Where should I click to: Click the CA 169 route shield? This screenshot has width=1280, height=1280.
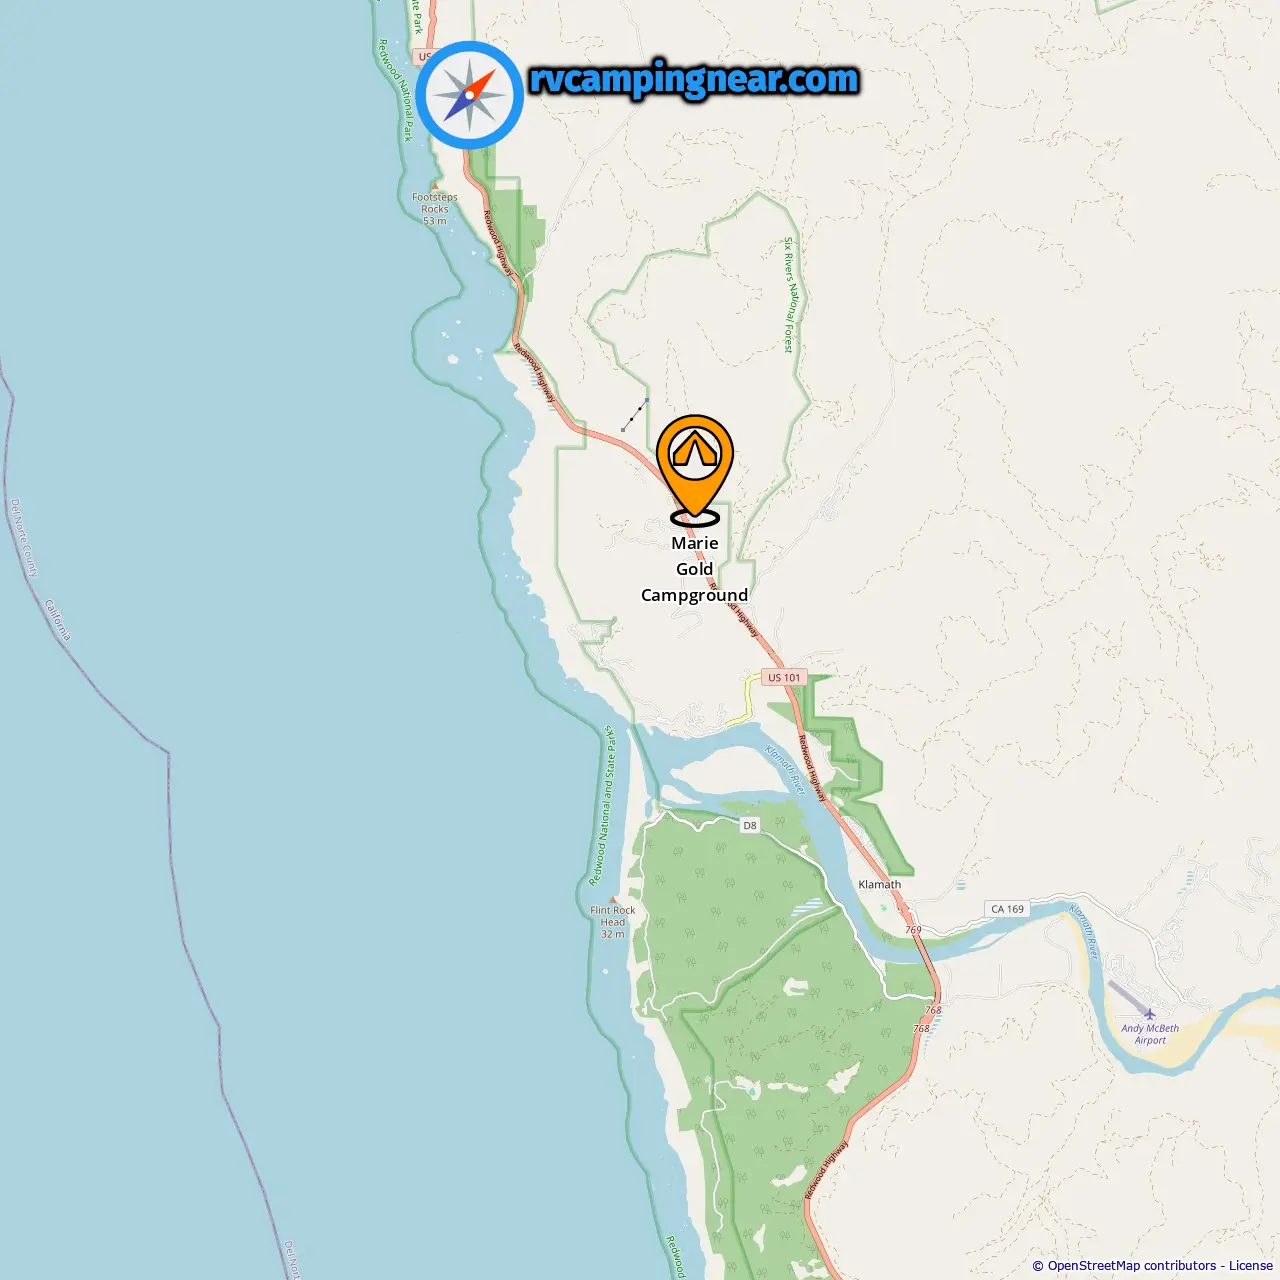(1008, 909)
